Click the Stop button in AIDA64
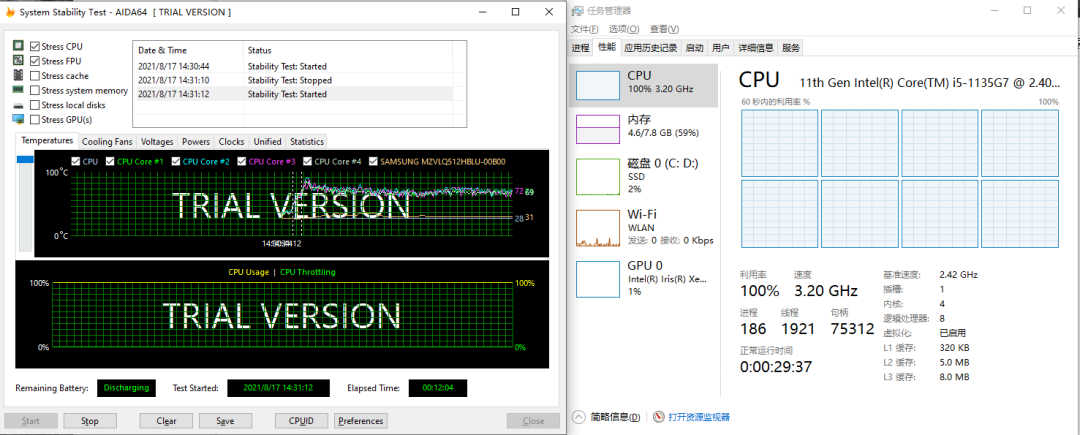 [x=90, y=421]
